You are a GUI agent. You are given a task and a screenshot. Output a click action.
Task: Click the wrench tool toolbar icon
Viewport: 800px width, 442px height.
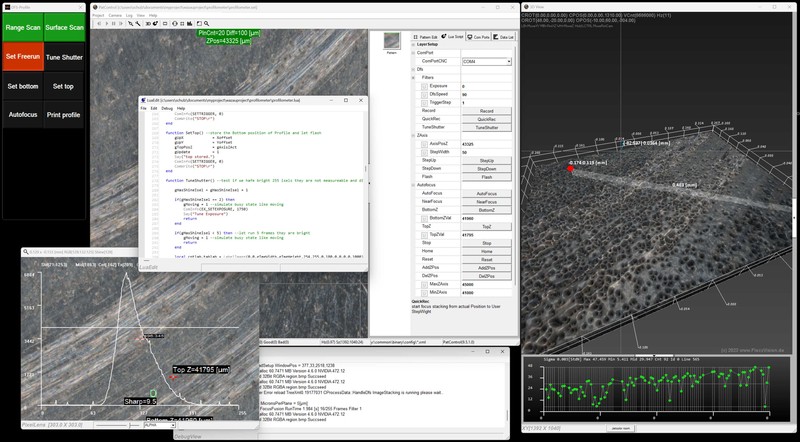[137, 24]
